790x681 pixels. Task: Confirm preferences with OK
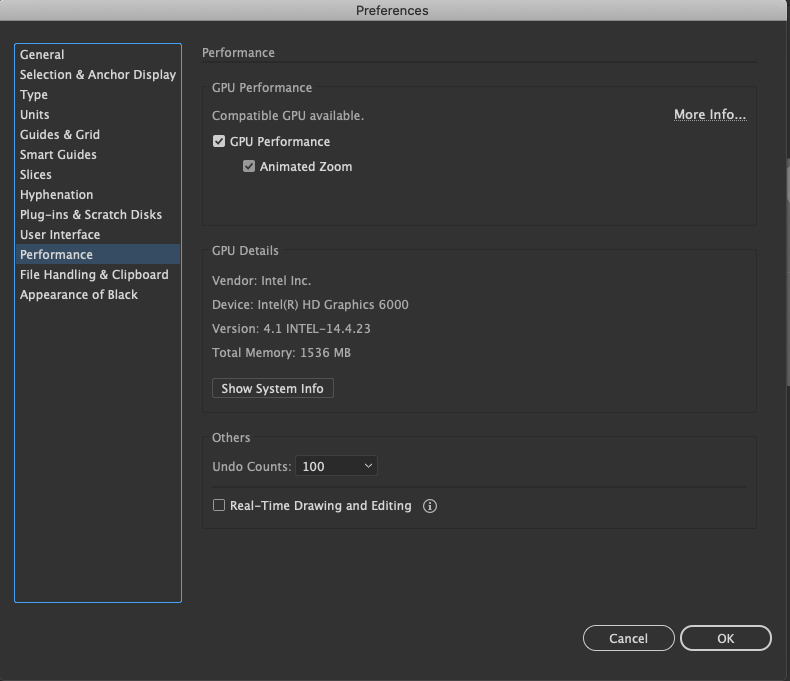tap(725, 638)
